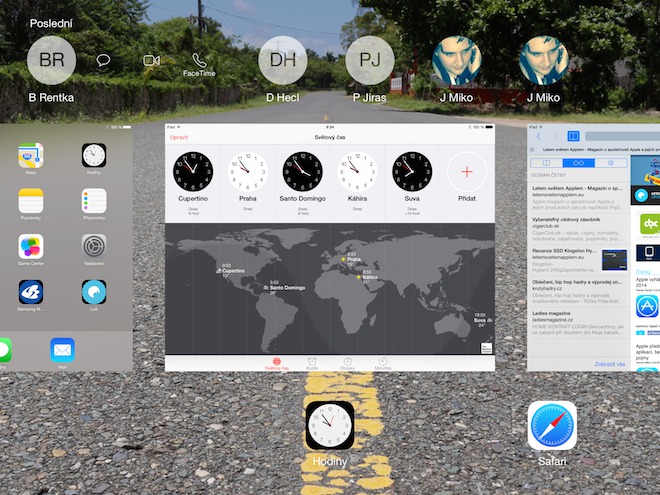Open the Notes app on the home screen card
The width and height of the screenshot is (660, 495).
pyautogui.click(x=31, y=201)
